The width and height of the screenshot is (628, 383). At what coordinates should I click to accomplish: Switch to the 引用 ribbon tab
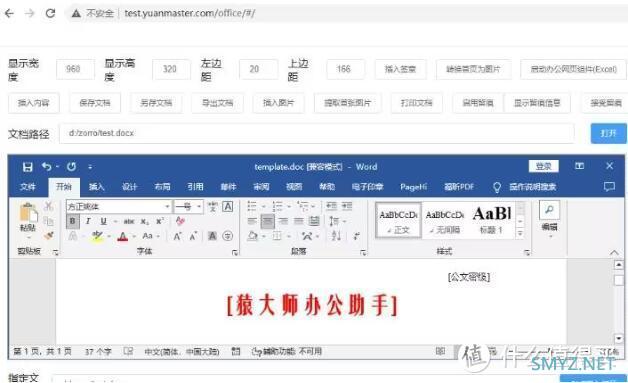(195, 187)
